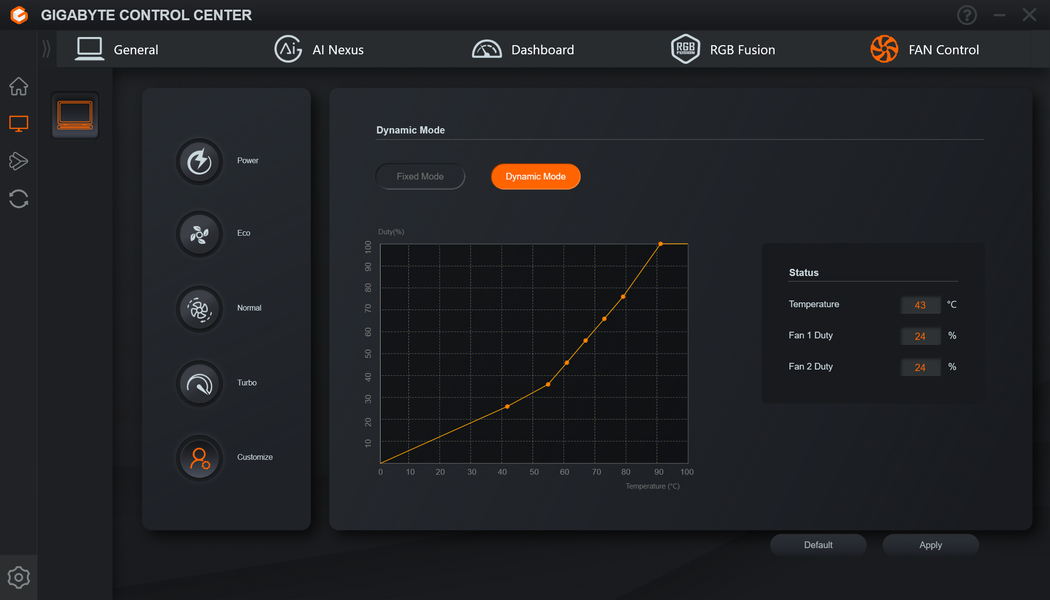Open the FAN Control tab
This screenshot has height=600, width=1050.
click(924, 50)
